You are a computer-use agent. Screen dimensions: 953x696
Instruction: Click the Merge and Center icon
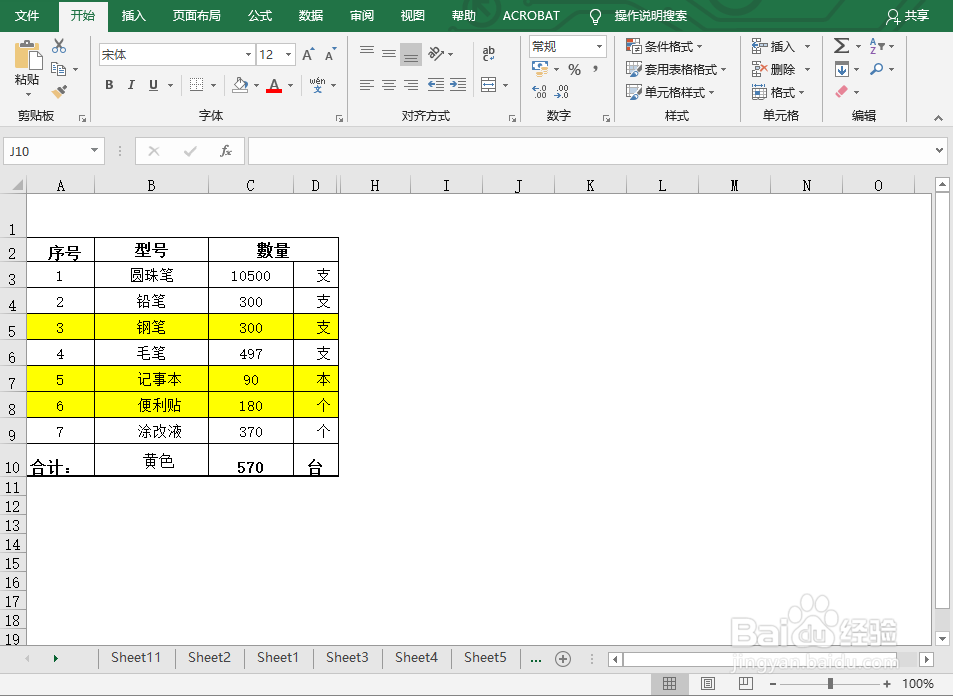(x=487, y=84)
